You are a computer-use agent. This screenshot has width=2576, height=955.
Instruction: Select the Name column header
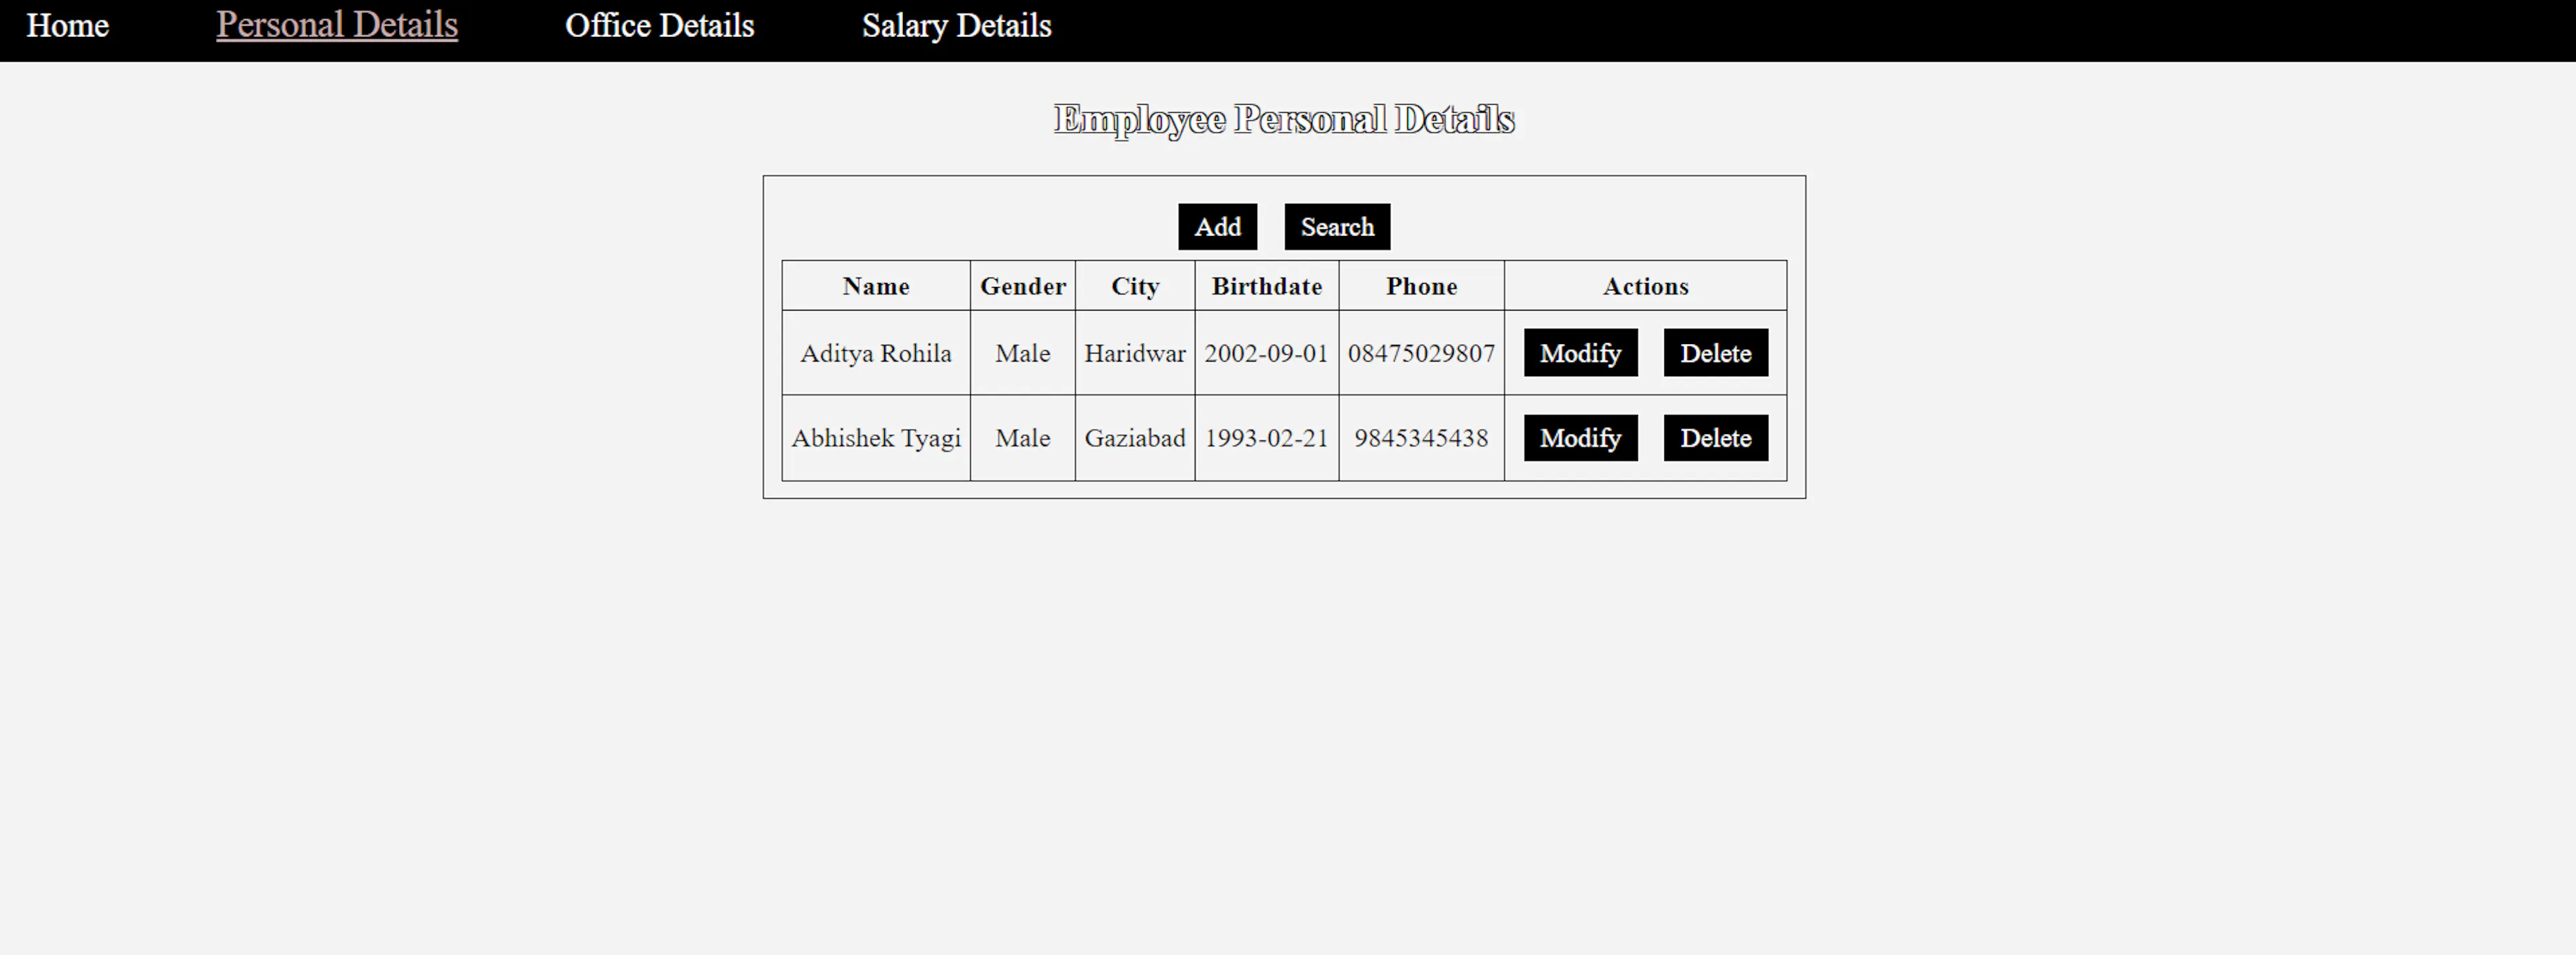pos(875,287)
